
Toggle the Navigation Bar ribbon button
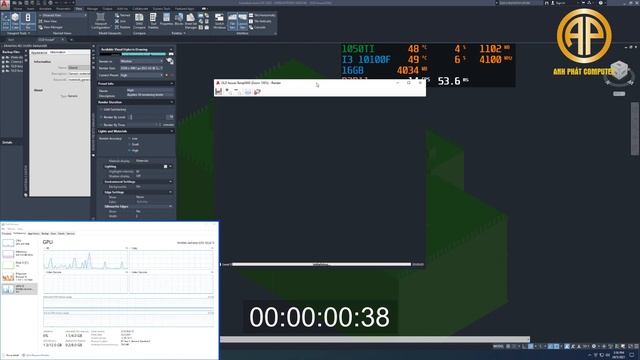[x=28, y=21]
